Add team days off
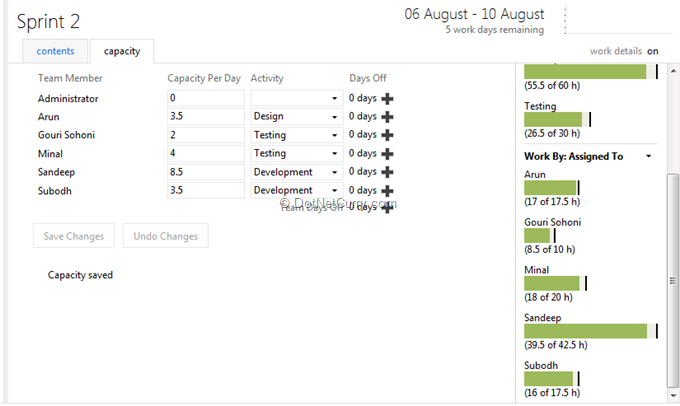 (x=388, y=208)
